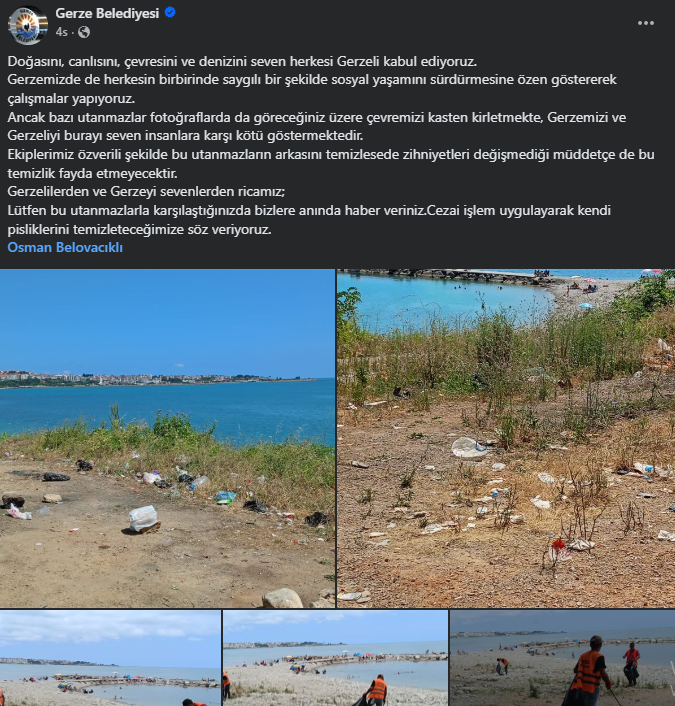Click the public globe privacy icon
The image size is (675, 706).
click(84, 32)
